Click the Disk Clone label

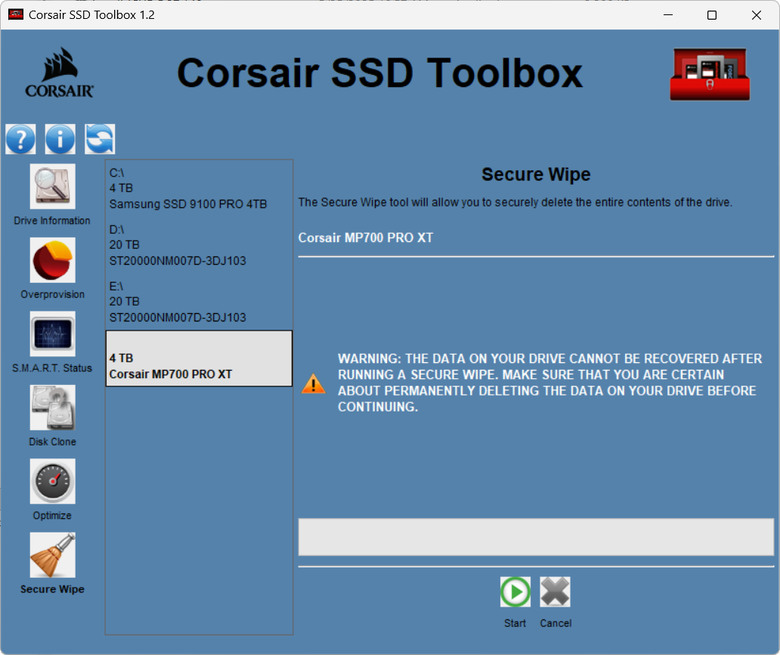coord(53,441)
